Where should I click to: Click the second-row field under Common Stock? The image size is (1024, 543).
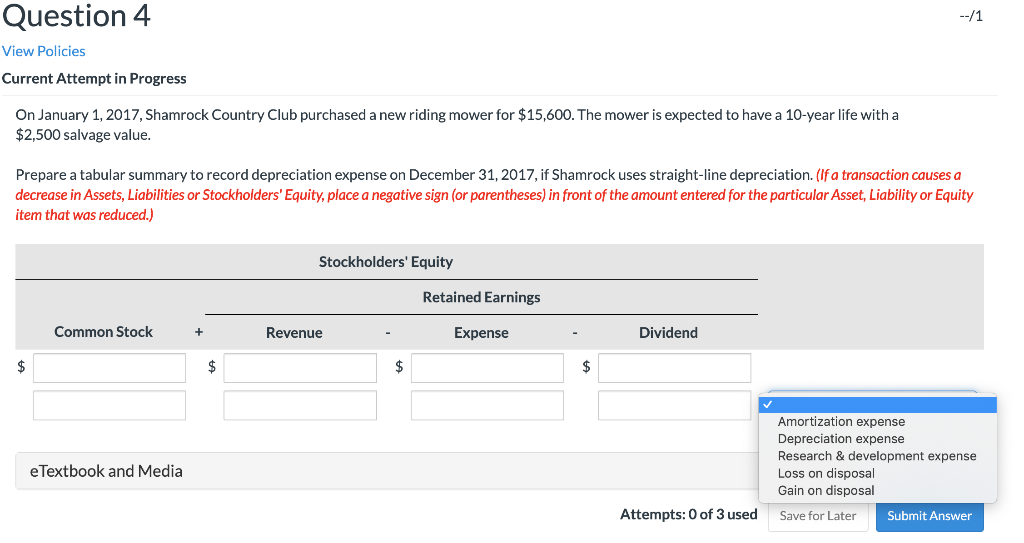click(109, 405)
